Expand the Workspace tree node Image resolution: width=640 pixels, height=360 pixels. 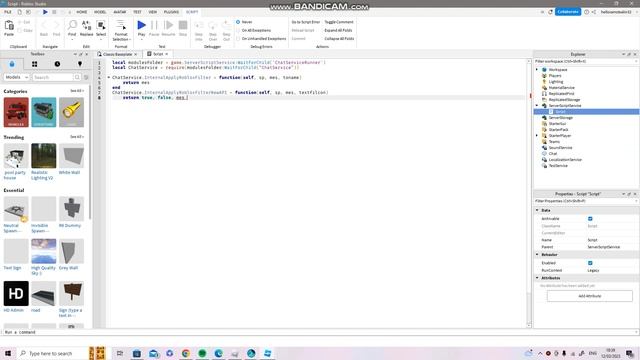click(537, 70)
